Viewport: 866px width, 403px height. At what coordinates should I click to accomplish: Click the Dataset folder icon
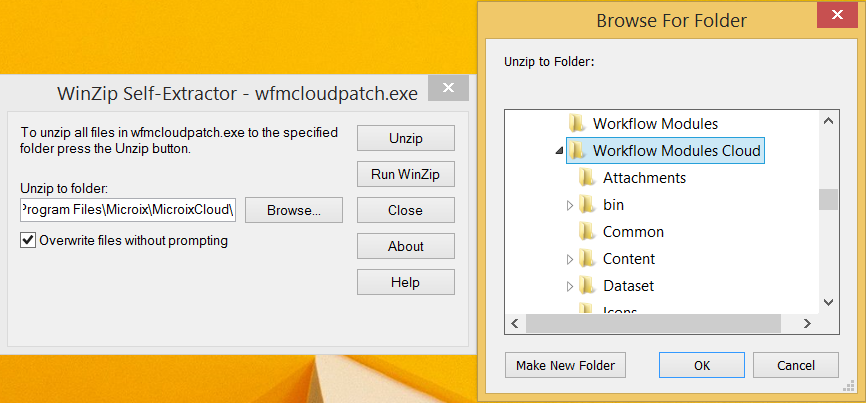(587, 286)
